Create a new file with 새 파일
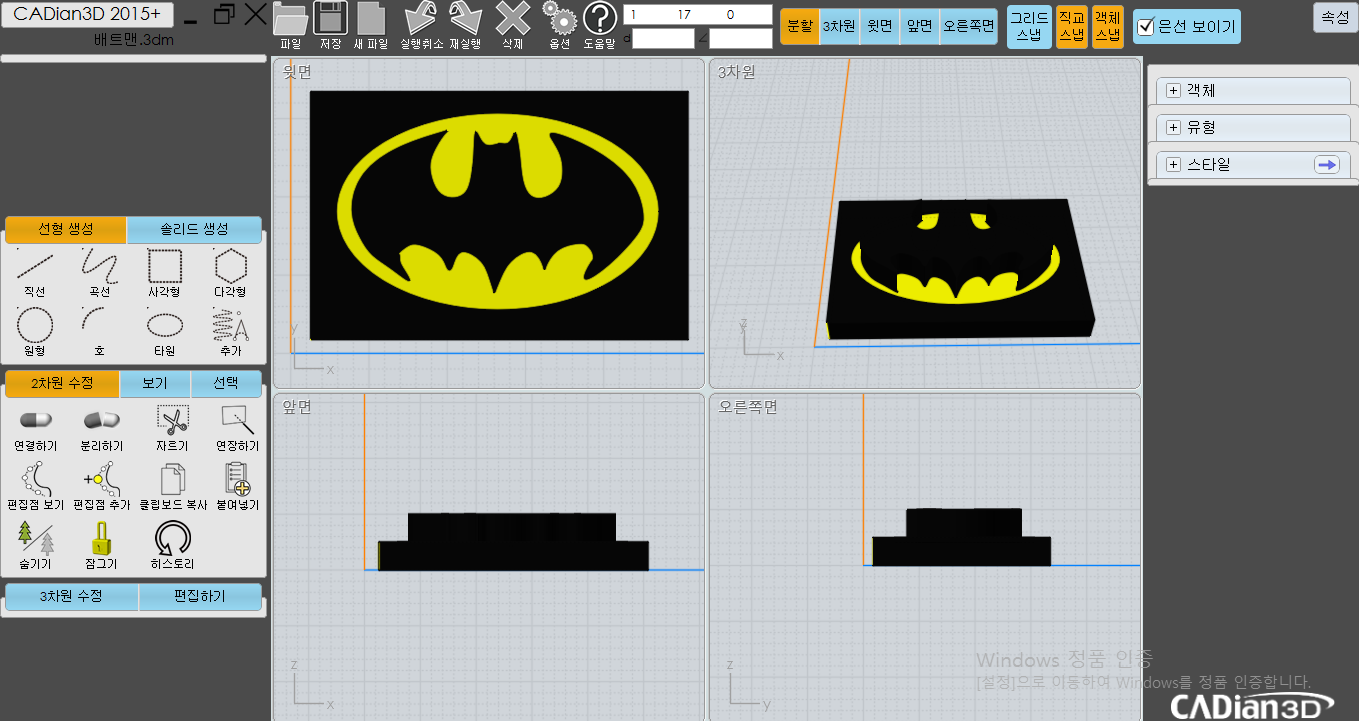 [371, 25]
